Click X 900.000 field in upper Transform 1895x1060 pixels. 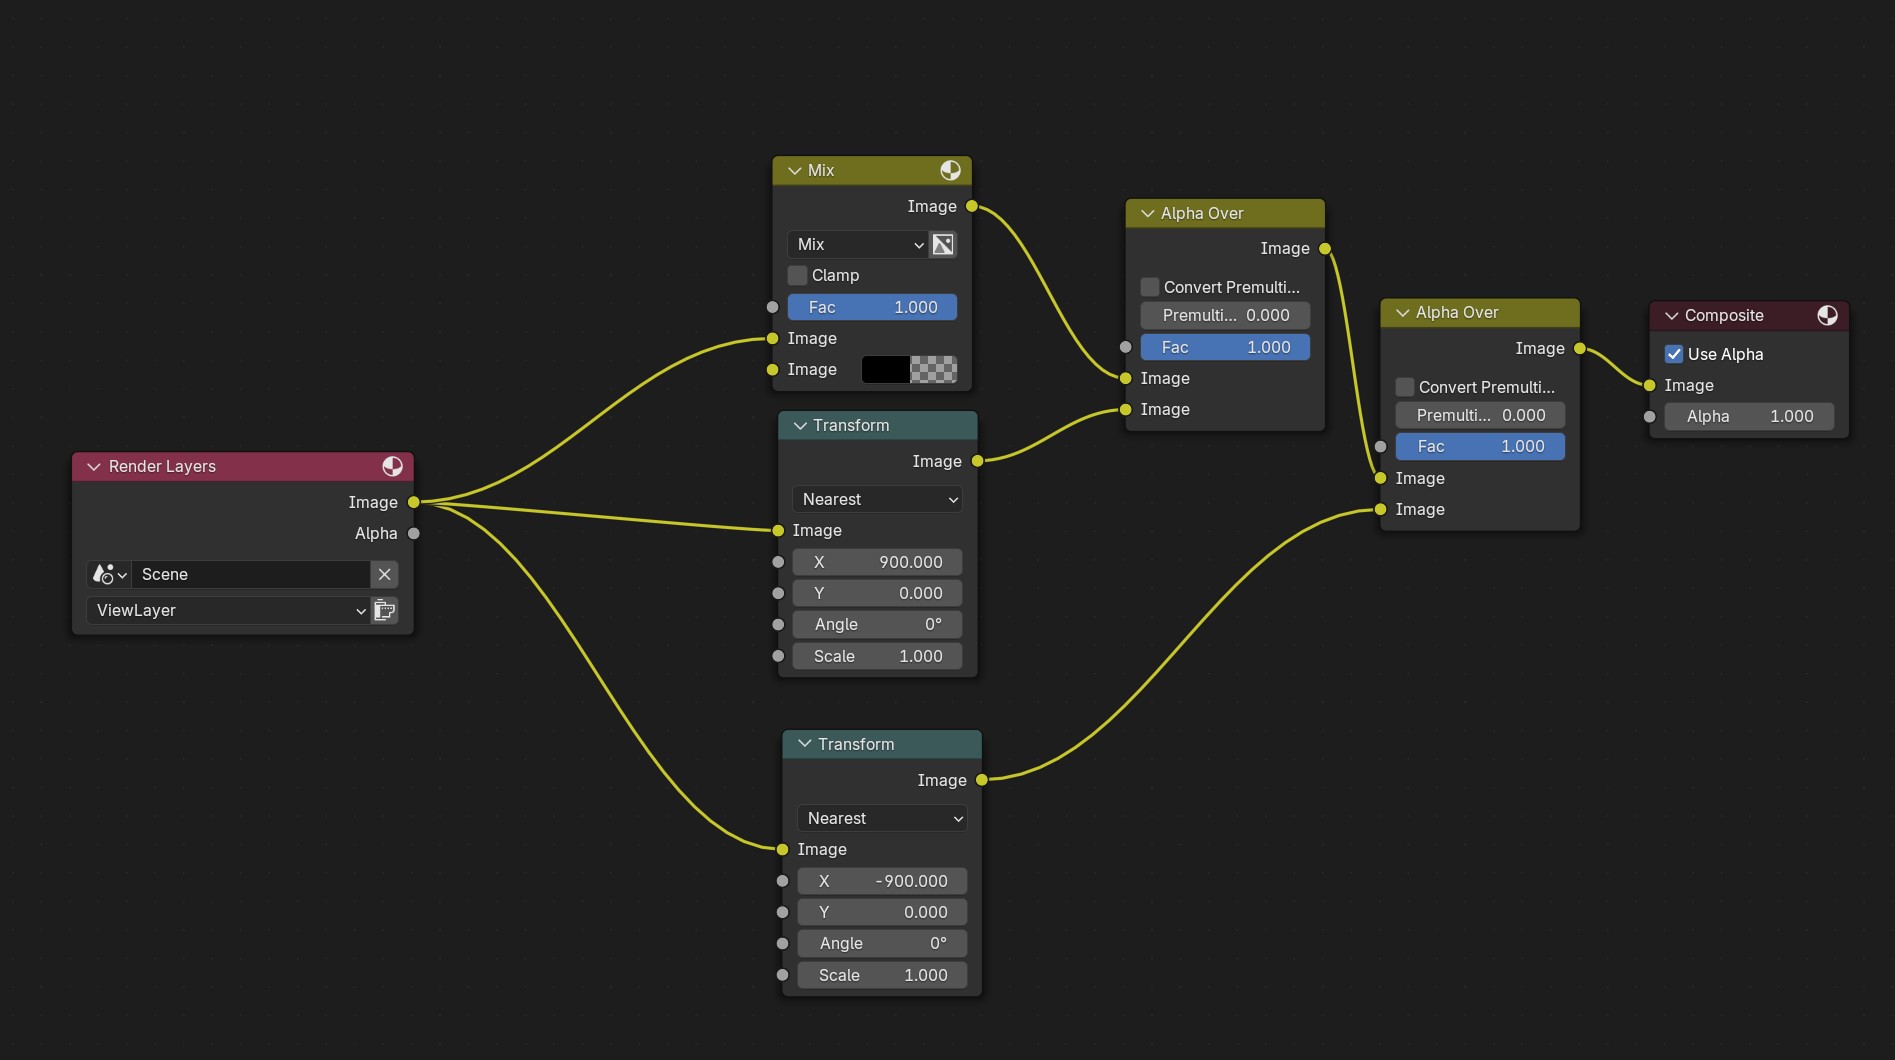click(x=877, y=562)
